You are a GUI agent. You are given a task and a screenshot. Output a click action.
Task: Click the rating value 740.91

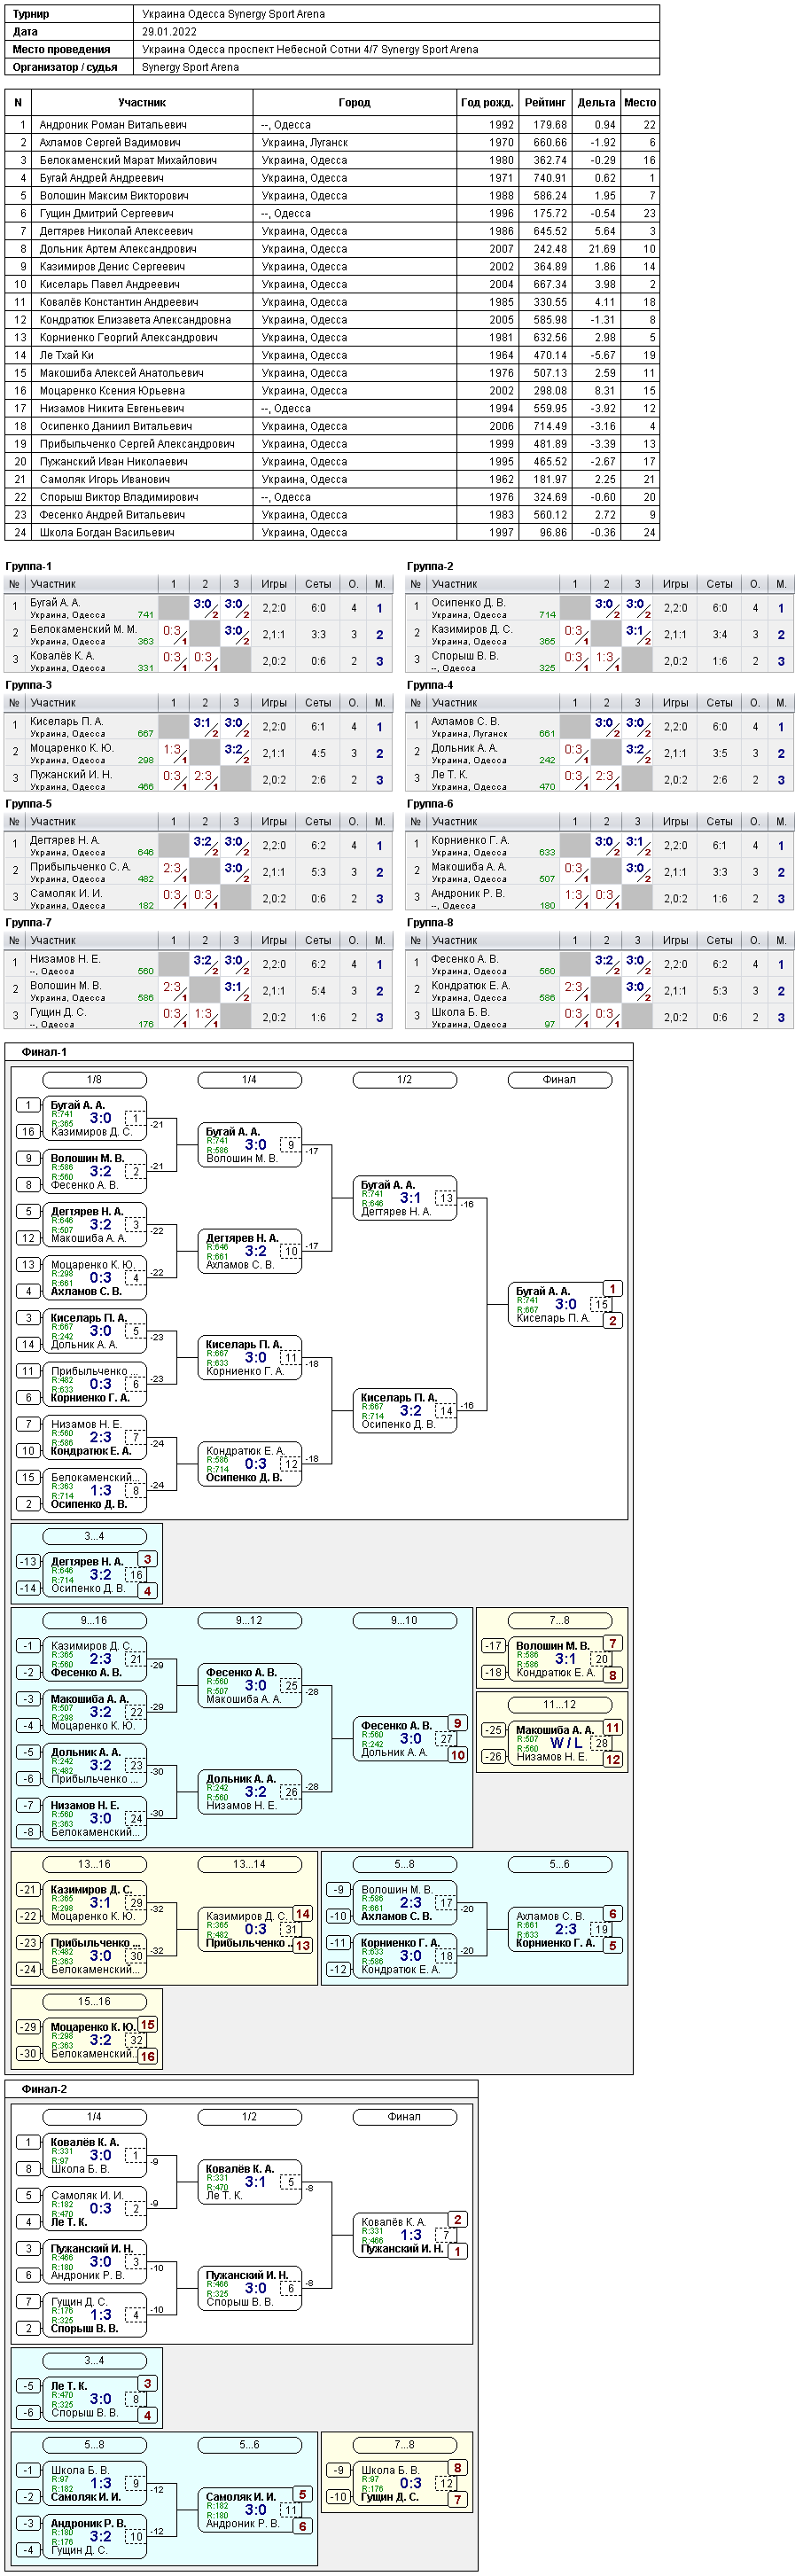point(550,179)
